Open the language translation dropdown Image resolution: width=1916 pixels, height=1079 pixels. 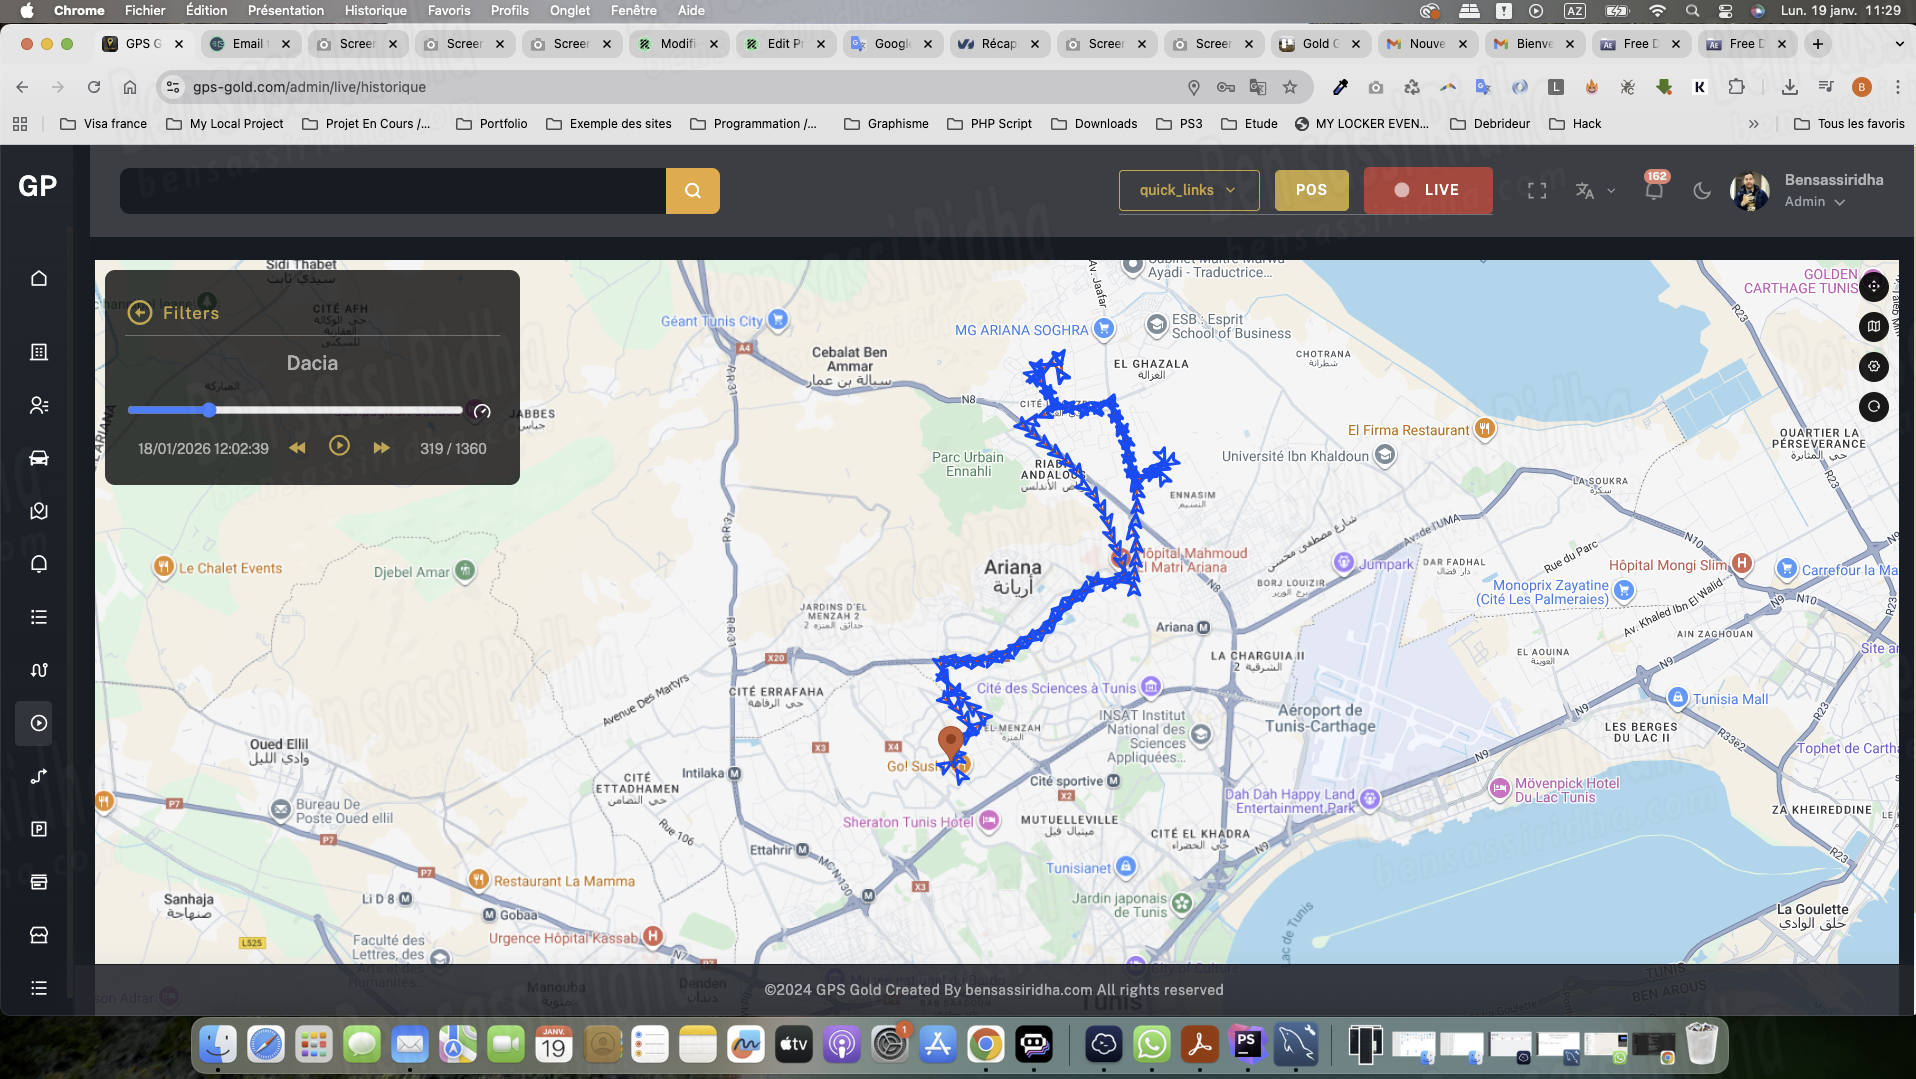[x=1595, y=190]
